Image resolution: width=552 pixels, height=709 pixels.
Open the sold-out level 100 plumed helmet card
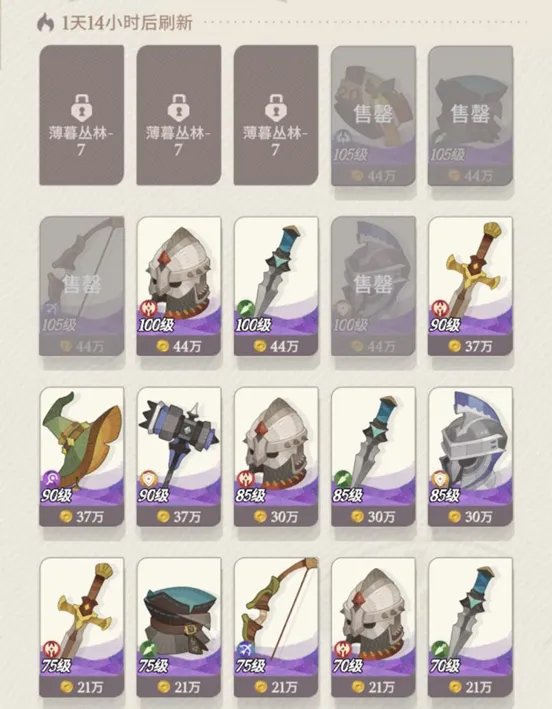[373, 286]
